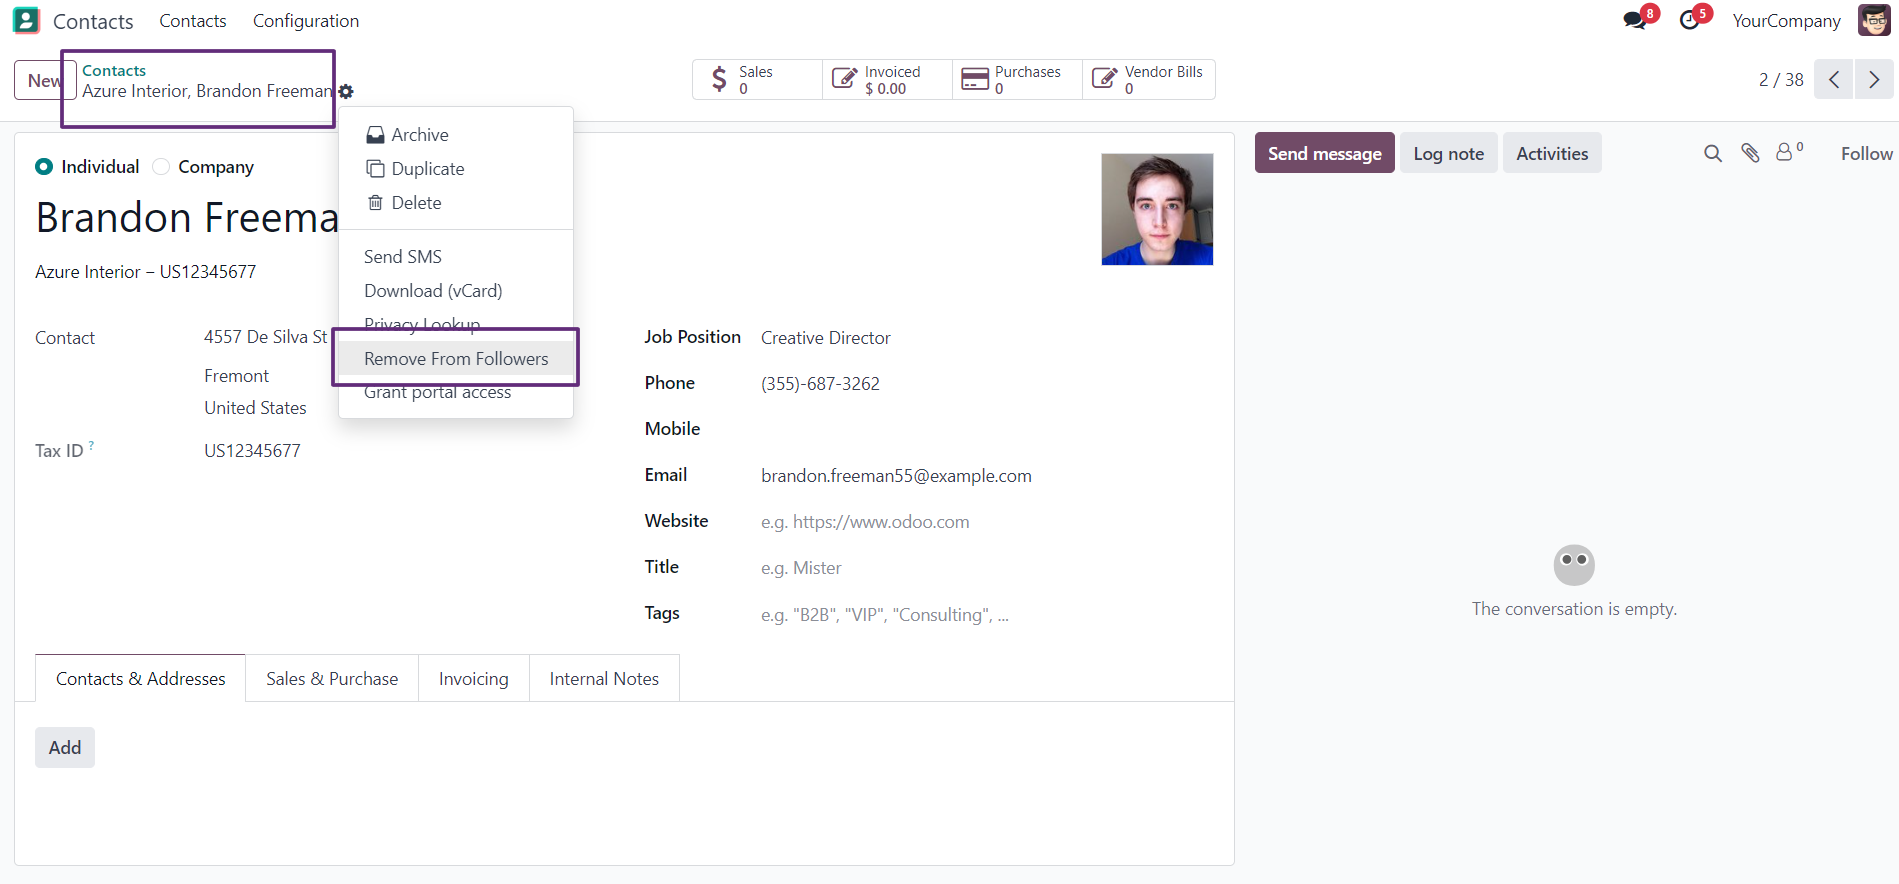Open the YourCompany switcher
Screen dimensions: 1899x884
click(1786, 21)
